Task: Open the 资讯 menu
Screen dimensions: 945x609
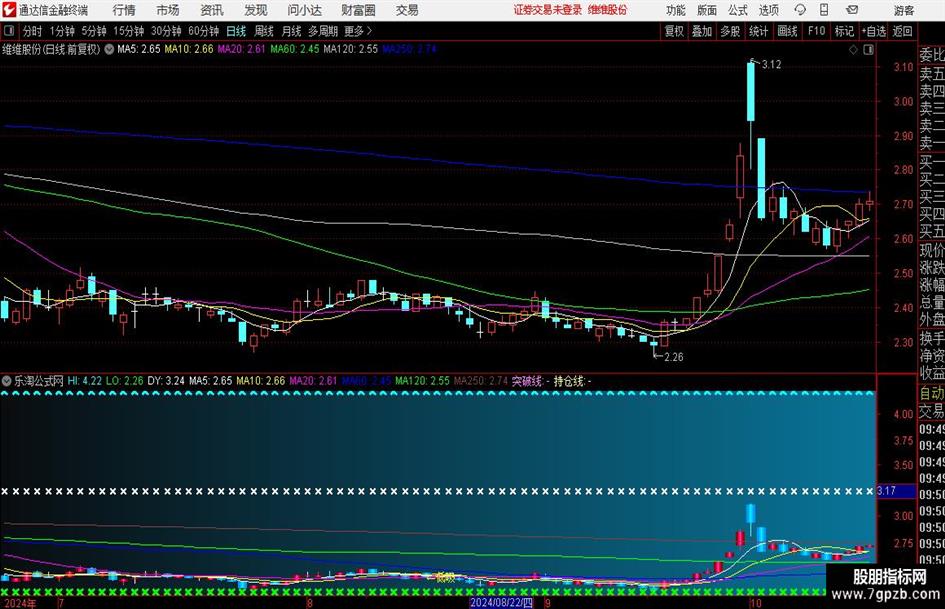Action: pyautogui.click(x=212, y=10)
